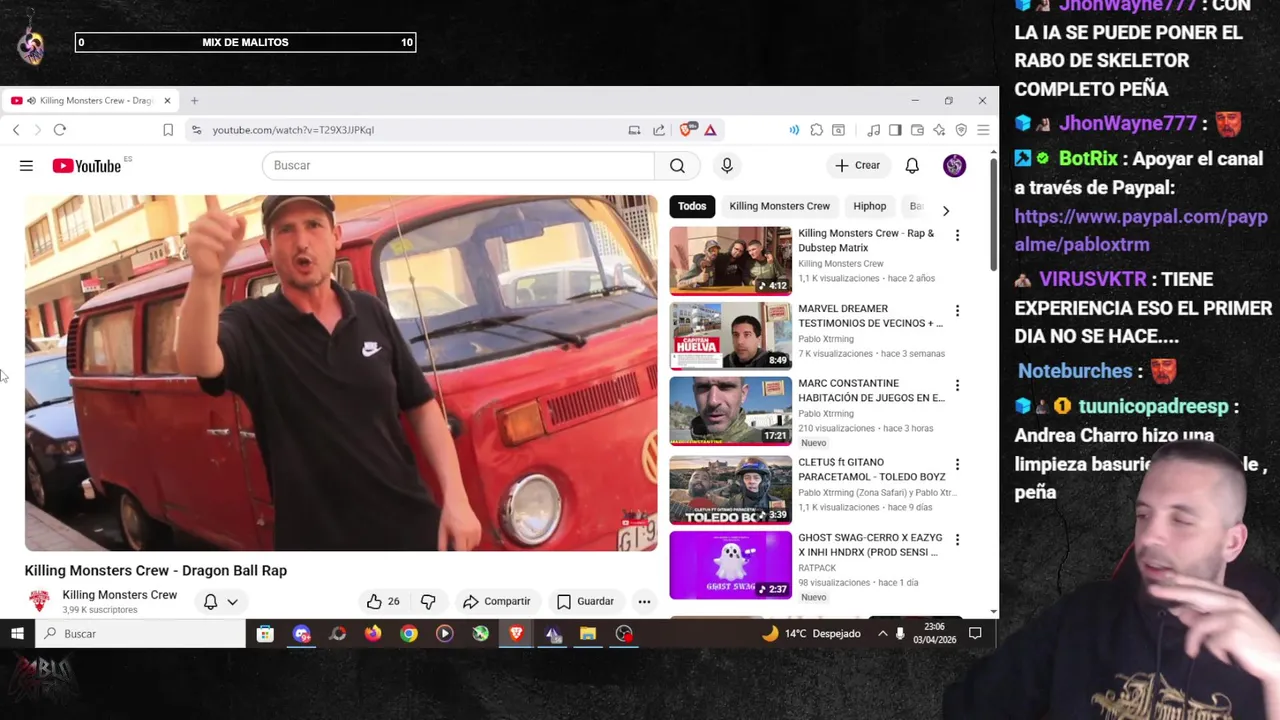Open GHOST SWAG-CERRO X EAZYG video title
The height and width of the screenshot is (720, 1280).
pyautogui.click(x=870, y=545)
